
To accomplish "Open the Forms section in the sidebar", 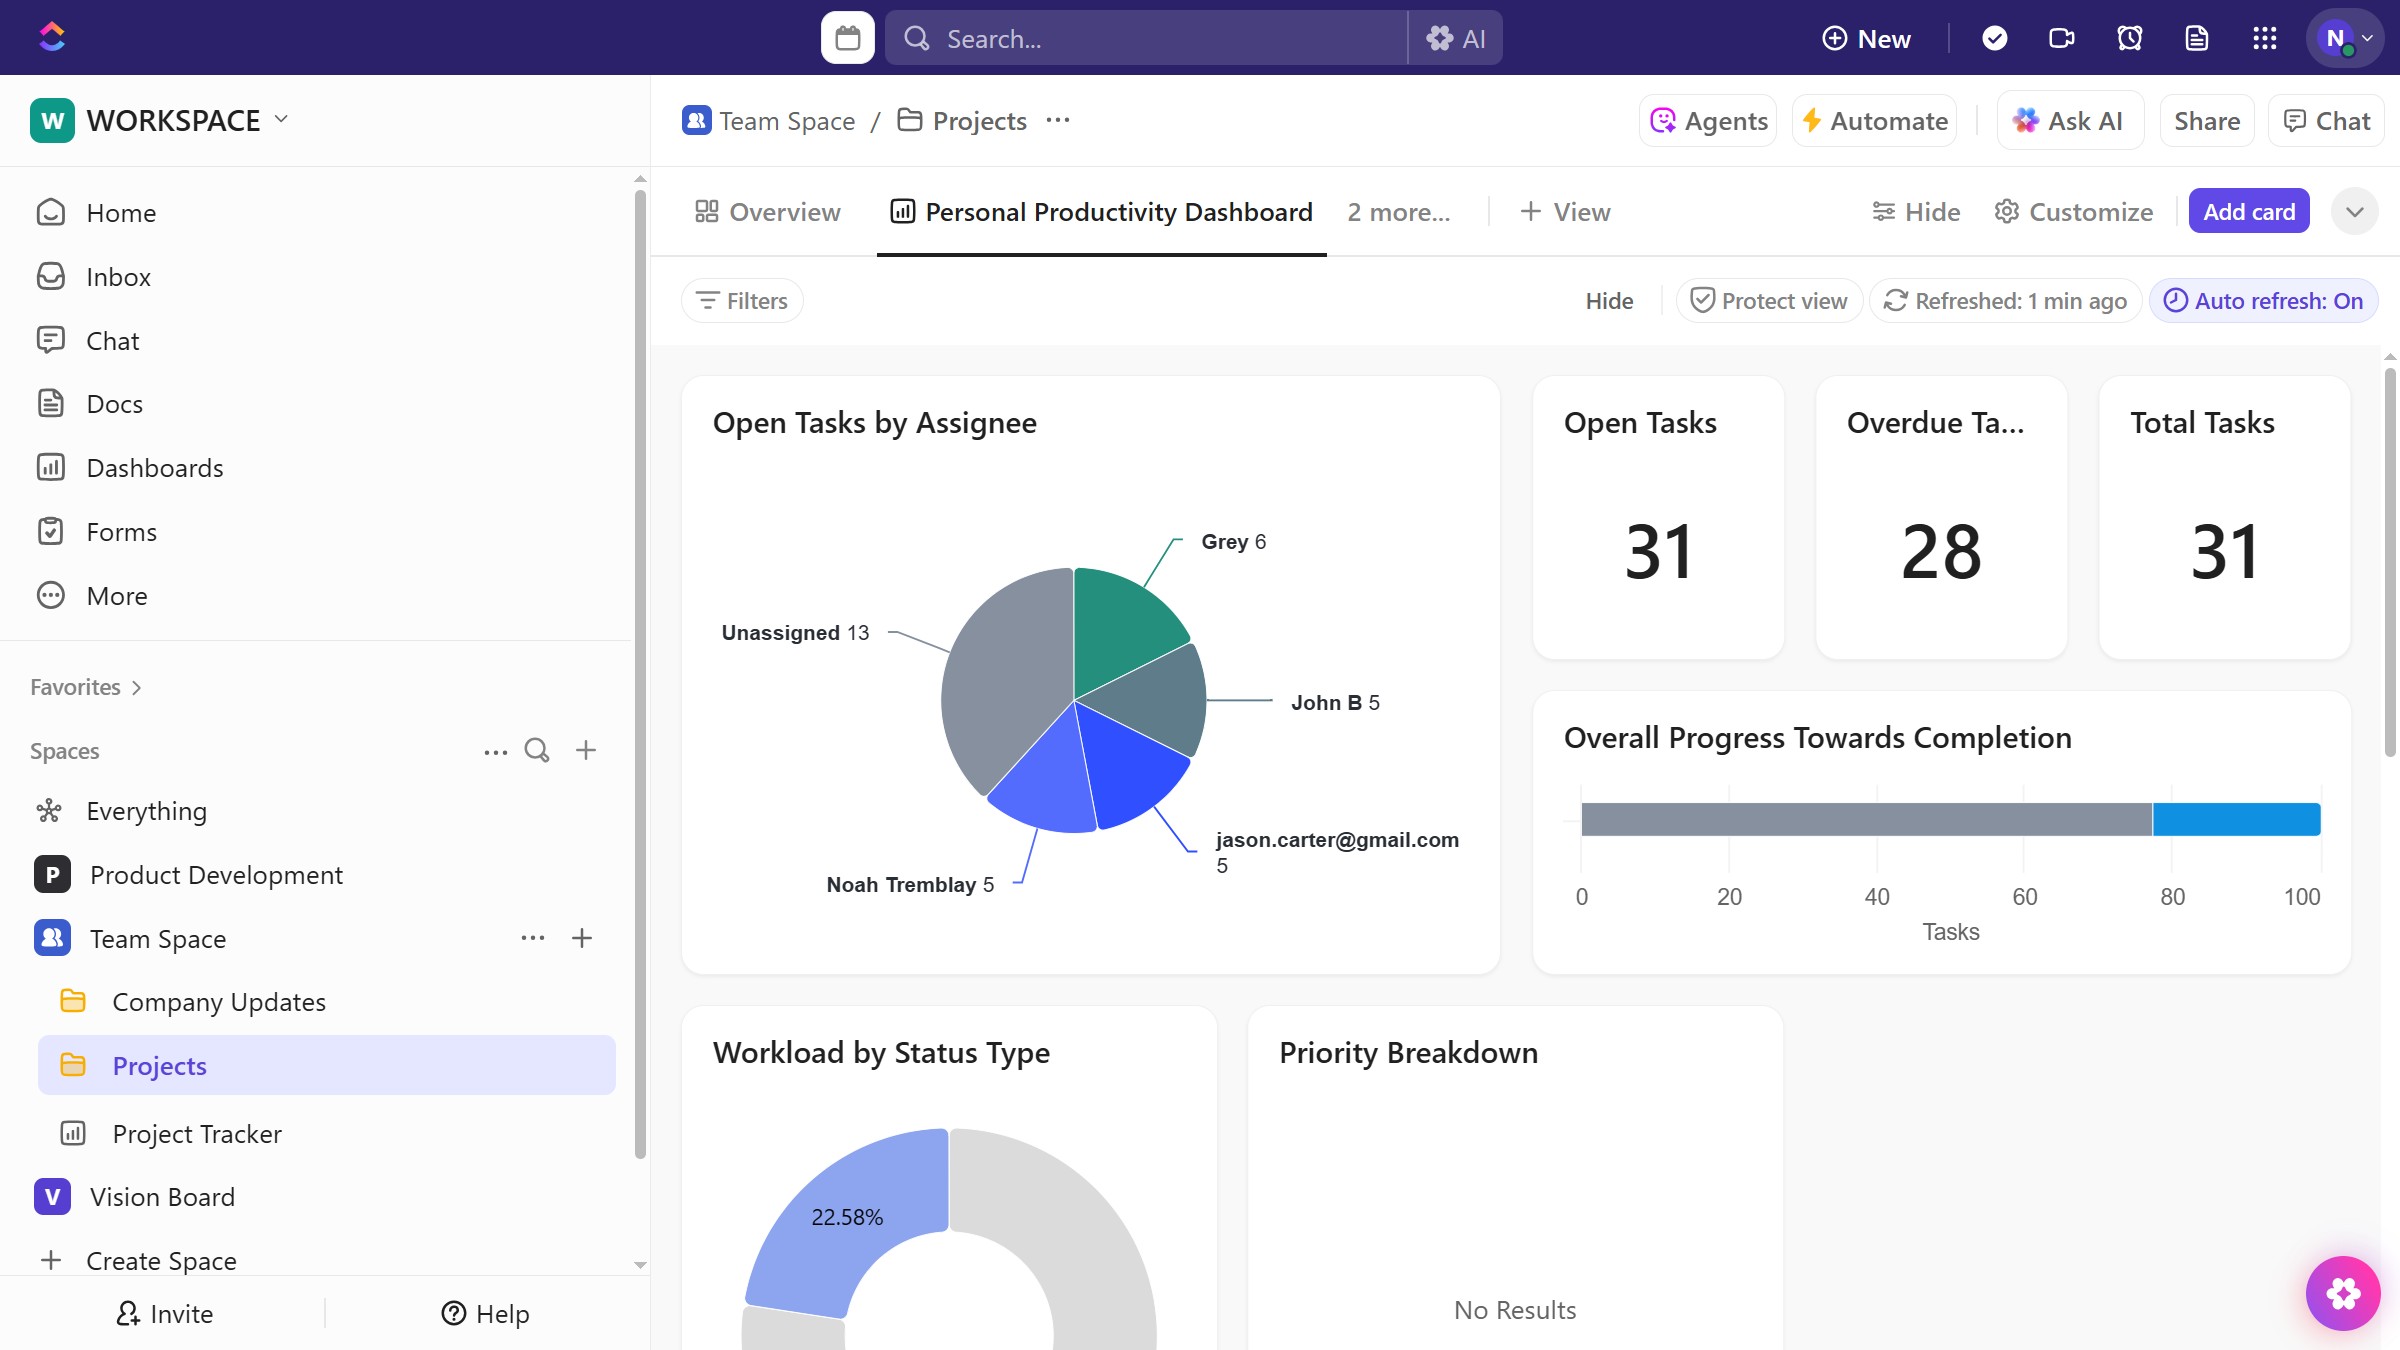I will [122, 531].
